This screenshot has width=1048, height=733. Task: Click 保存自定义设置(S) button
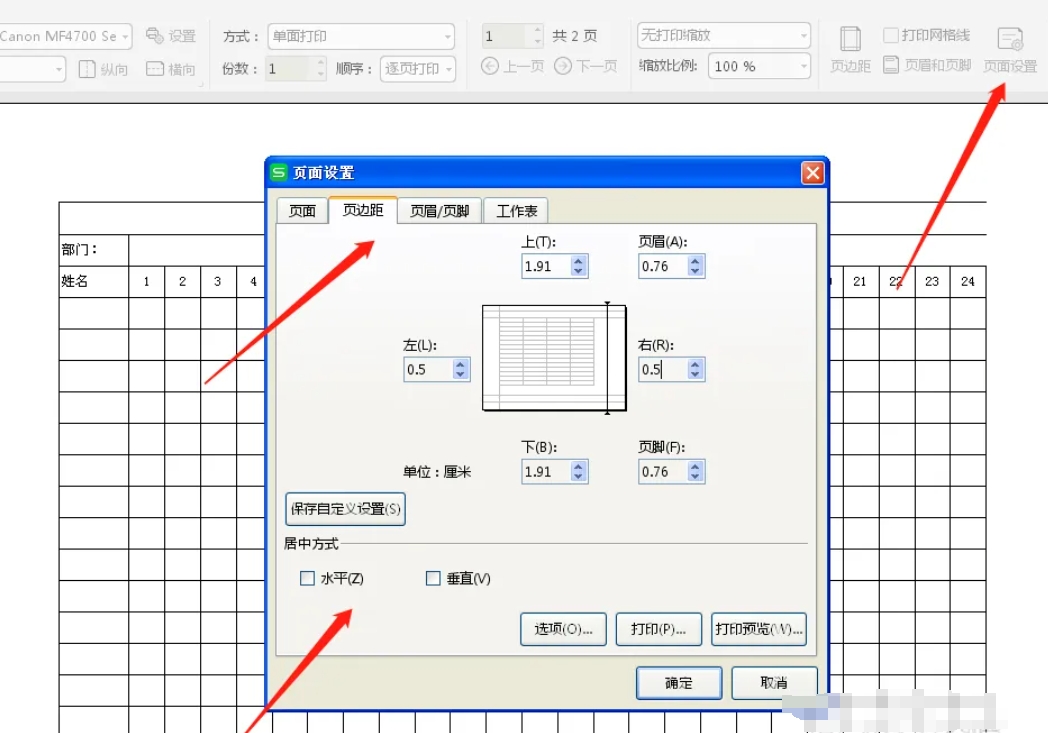pos(344,509)
